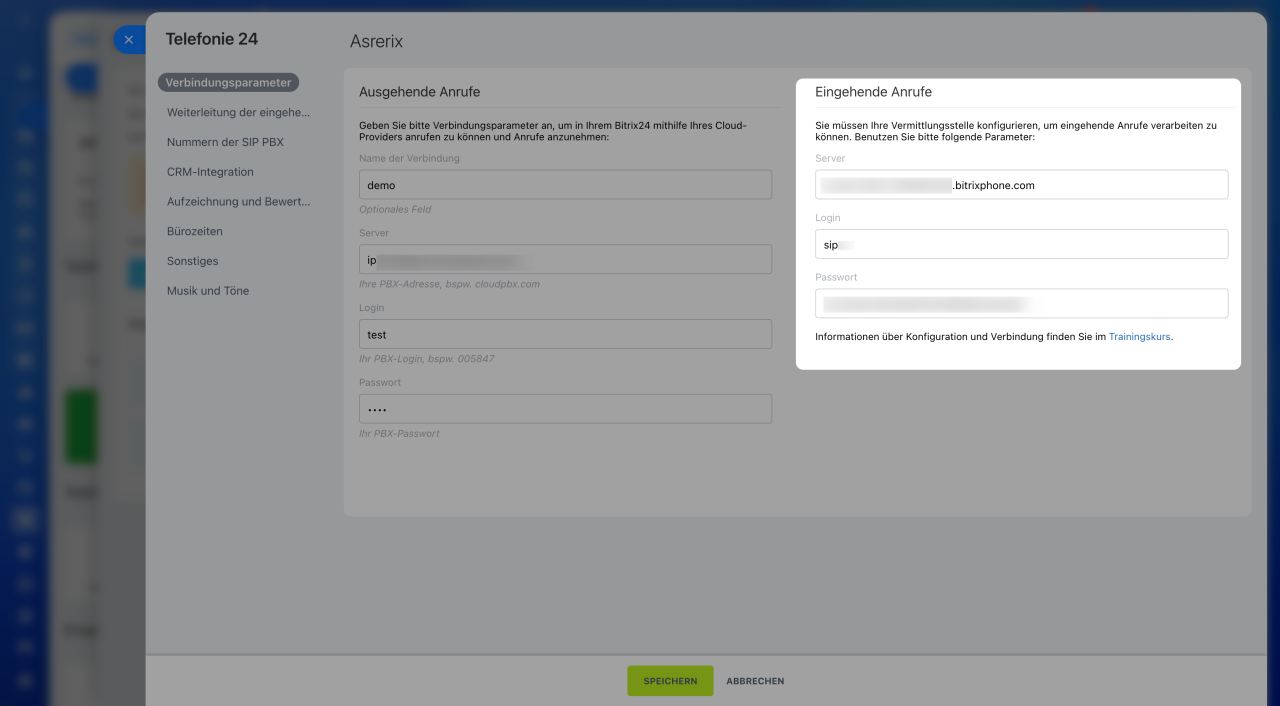Image resolution: width=1280 pixels, height=706 pixels.
Task: Open the Trainingskurs link
Action: (1139, 337)
